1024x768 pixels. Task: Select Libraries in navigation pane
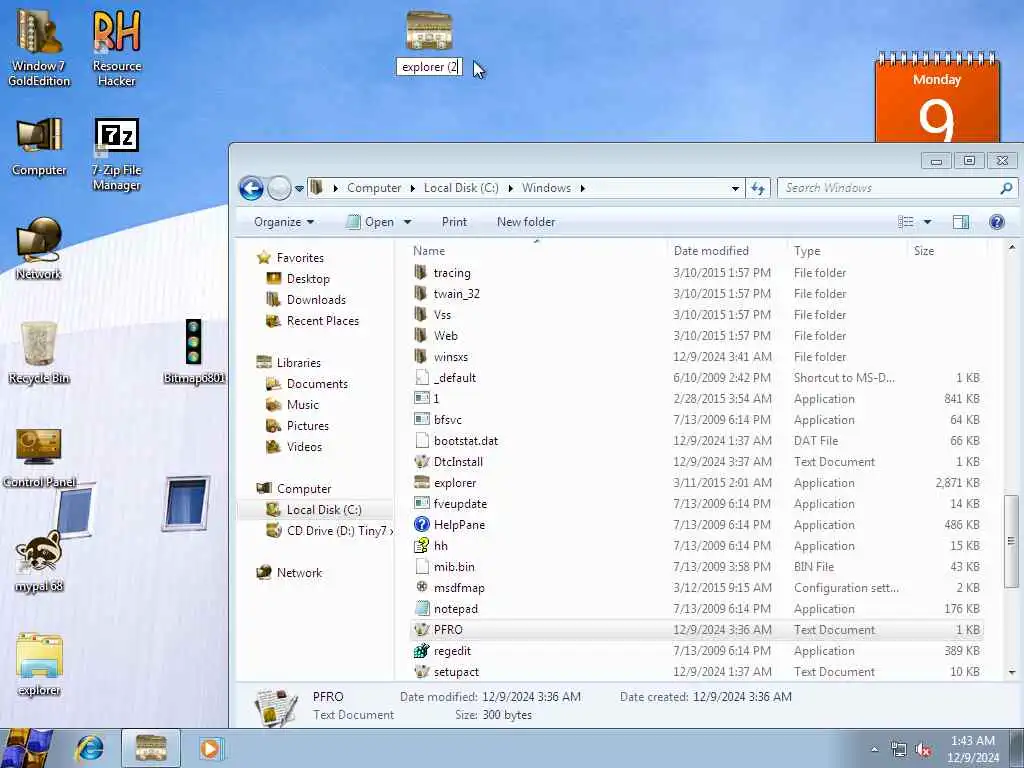(289, 362)
